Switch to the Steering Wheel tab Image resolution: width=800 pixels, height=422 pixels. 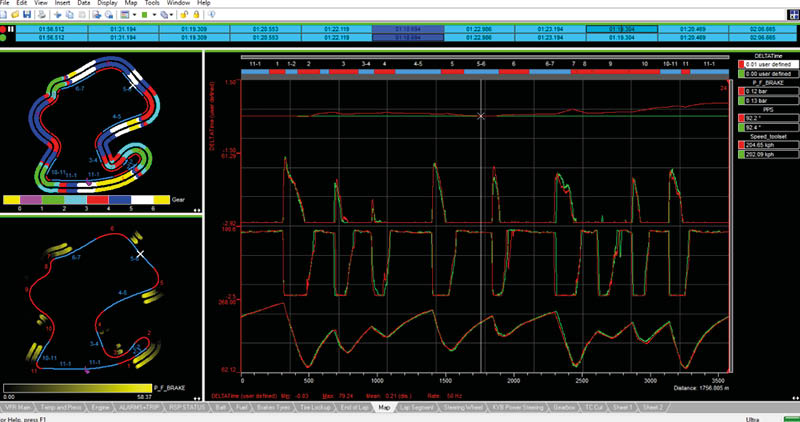pos(462,407)
